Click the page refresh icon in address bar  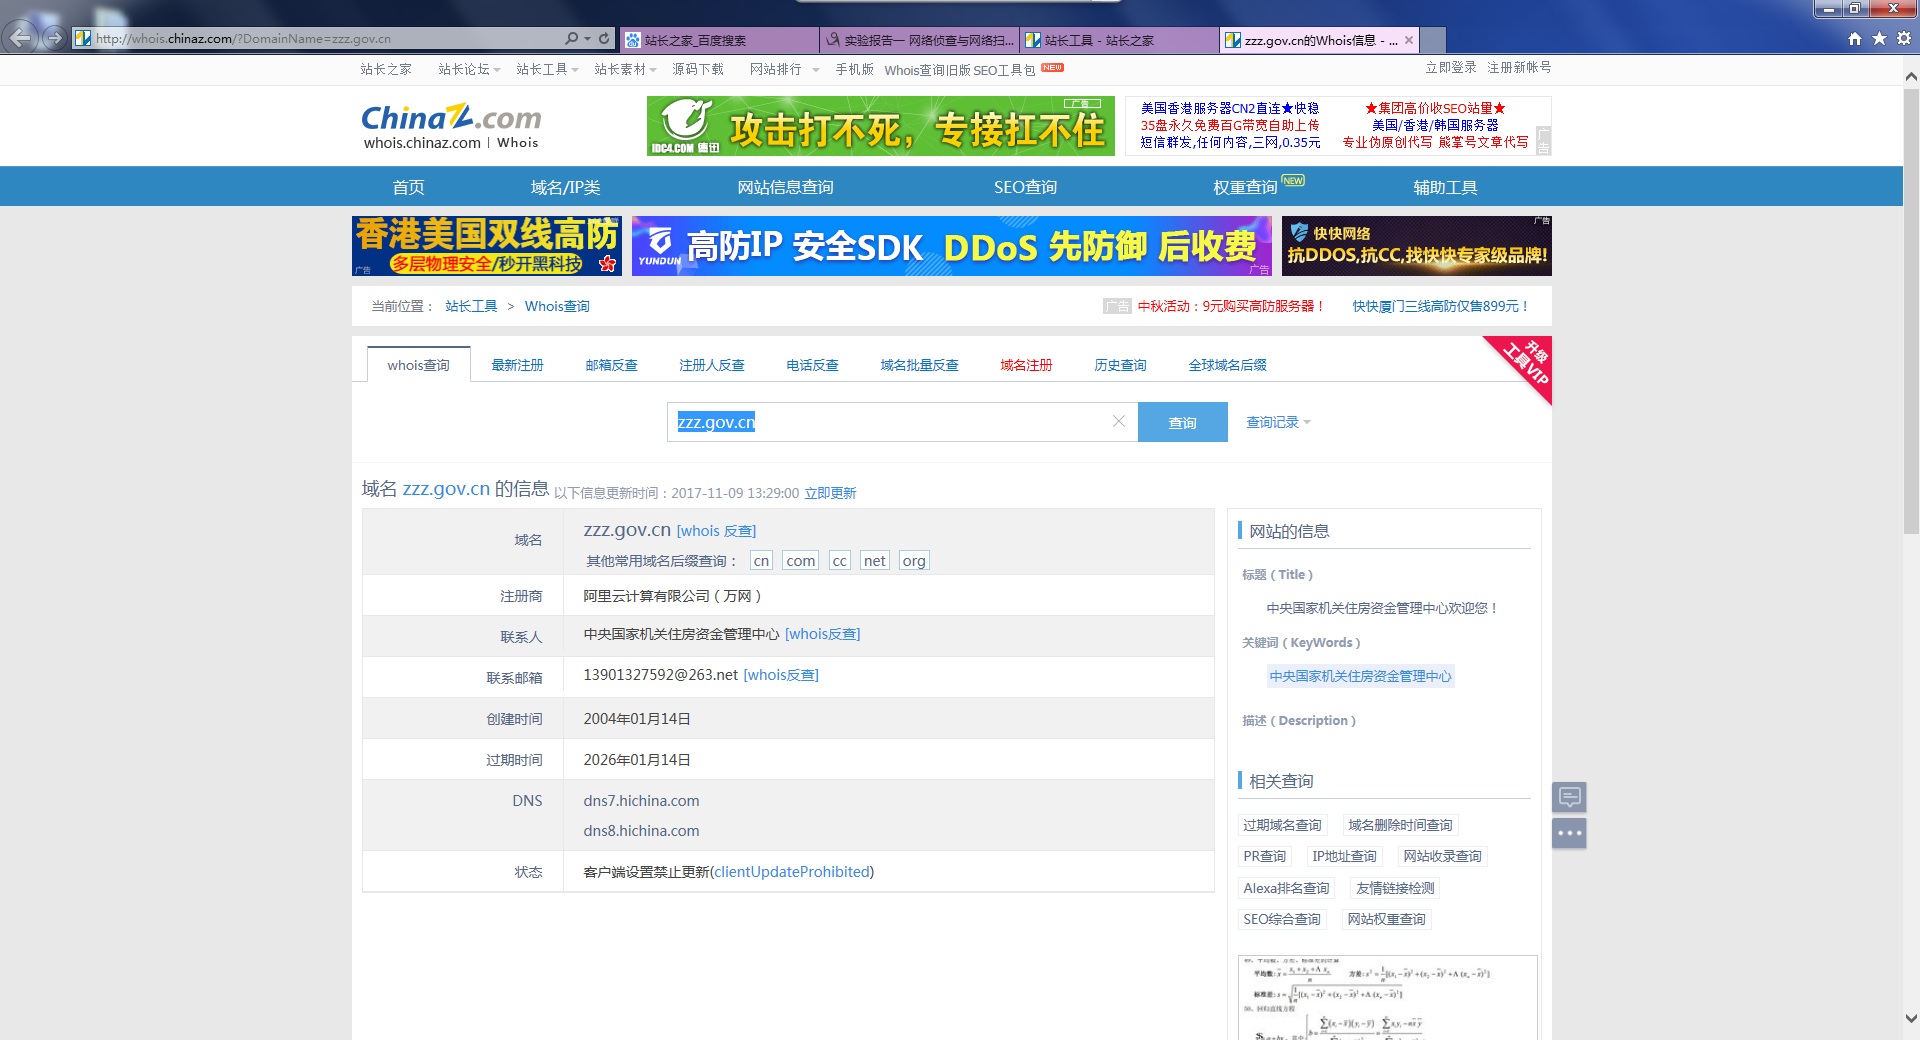point(604,38)
